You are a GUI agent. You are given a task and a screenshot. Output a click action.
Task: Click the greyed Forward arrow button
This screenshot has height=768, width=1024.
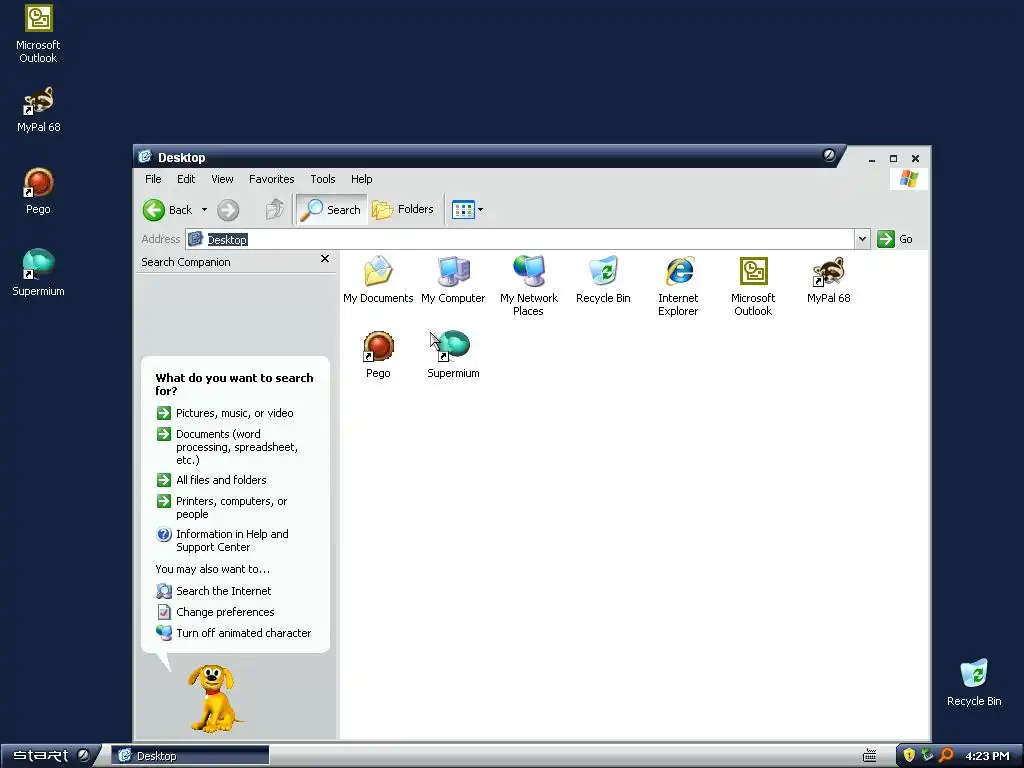[x=228, y=210]
